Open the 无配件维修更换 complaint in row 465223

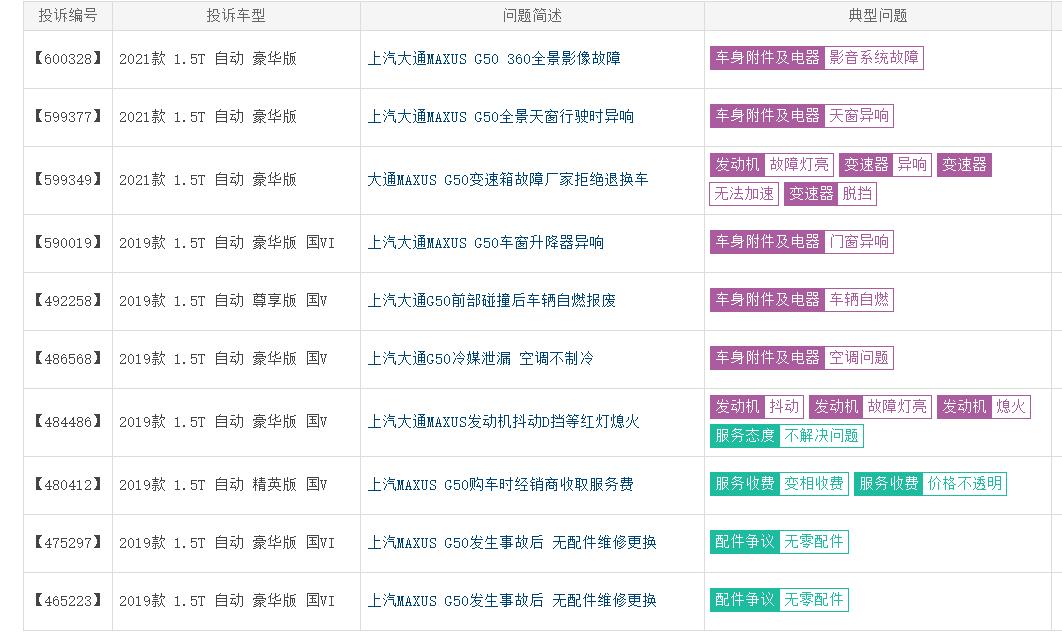coord(511,600)
